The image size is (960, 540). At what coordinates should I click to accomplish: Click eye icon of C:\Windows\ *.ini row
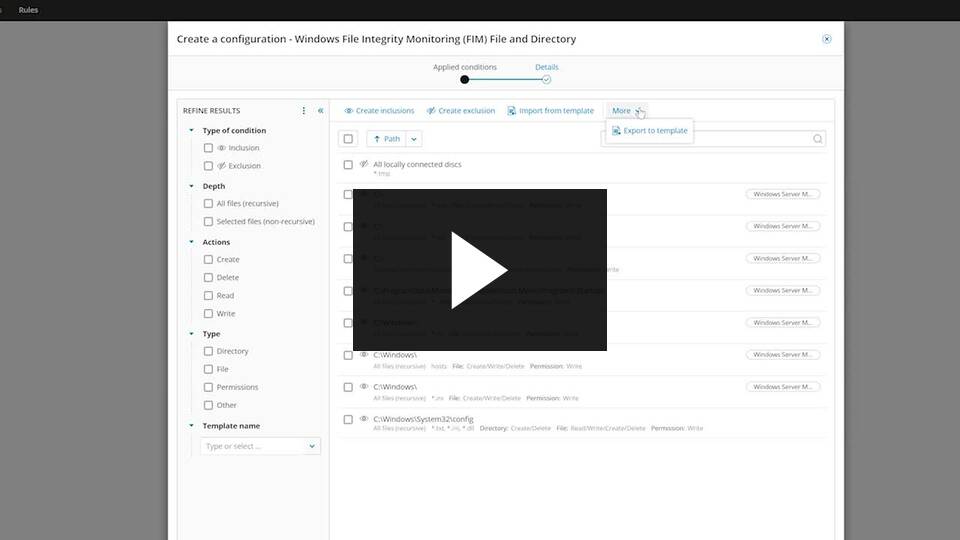[364, 386]
